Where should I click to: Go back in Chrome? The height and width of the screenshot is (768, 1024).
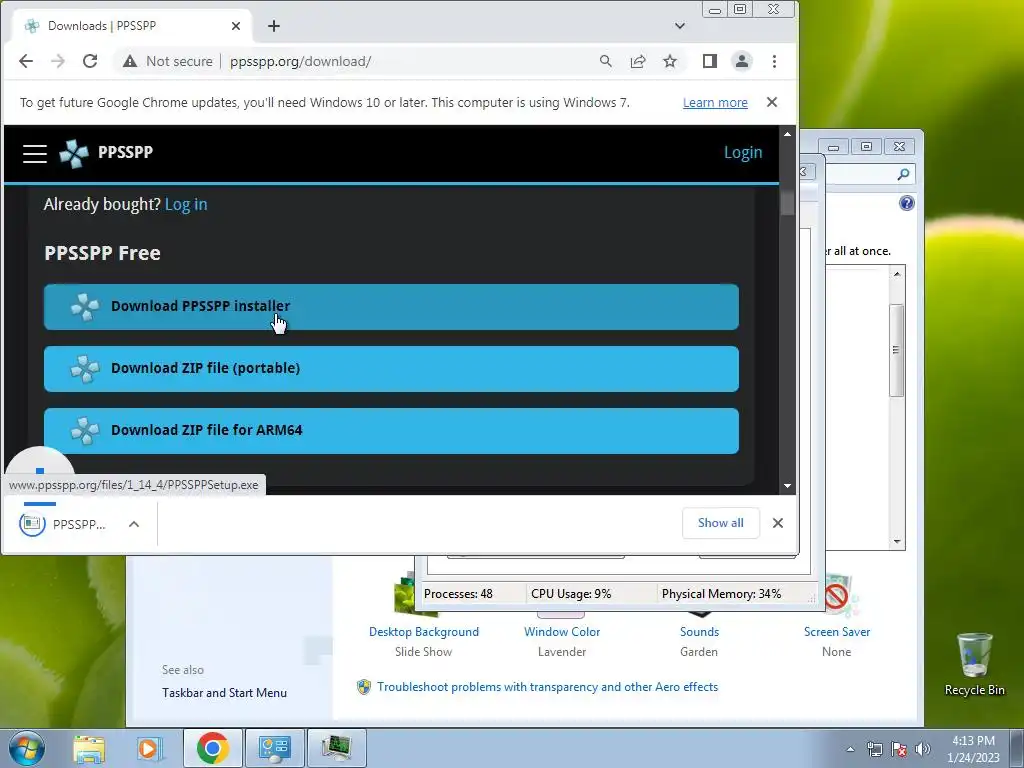(x=25, y=61)
